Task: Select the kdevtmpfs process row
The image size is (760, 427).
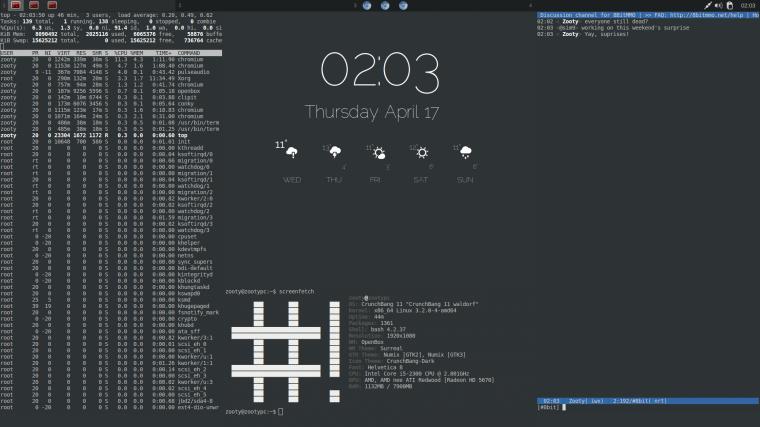Action: pyautogui.click(x=111, y=249)
